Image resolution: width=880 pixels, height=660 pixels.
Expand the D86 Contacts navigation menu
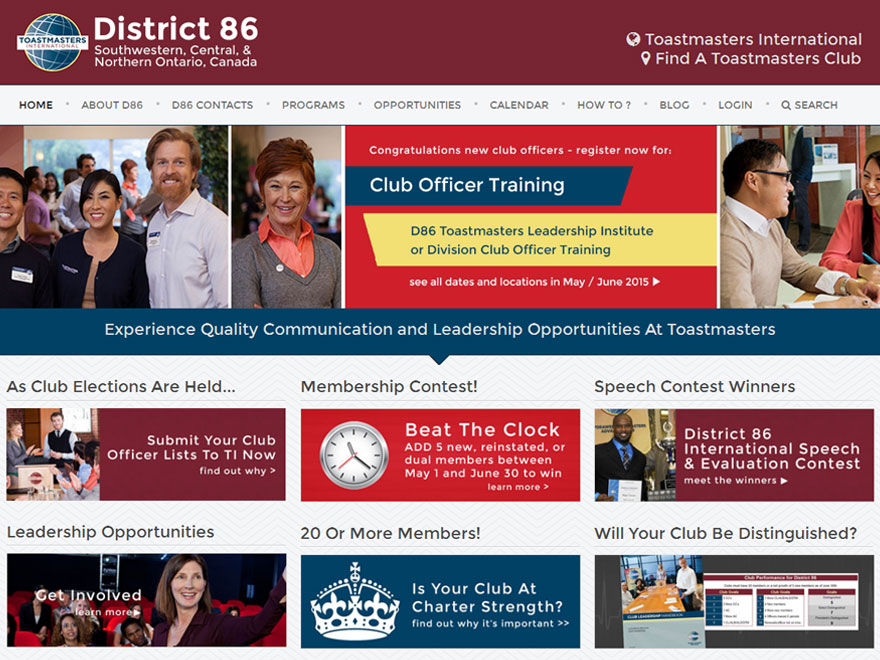[x=212, y=105]
